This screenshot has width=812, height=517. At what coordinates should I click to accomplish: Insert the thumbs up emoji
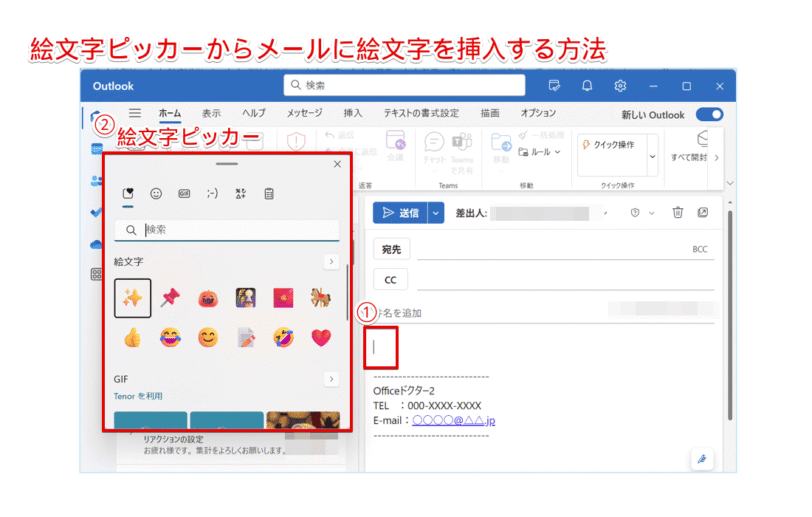133,338
